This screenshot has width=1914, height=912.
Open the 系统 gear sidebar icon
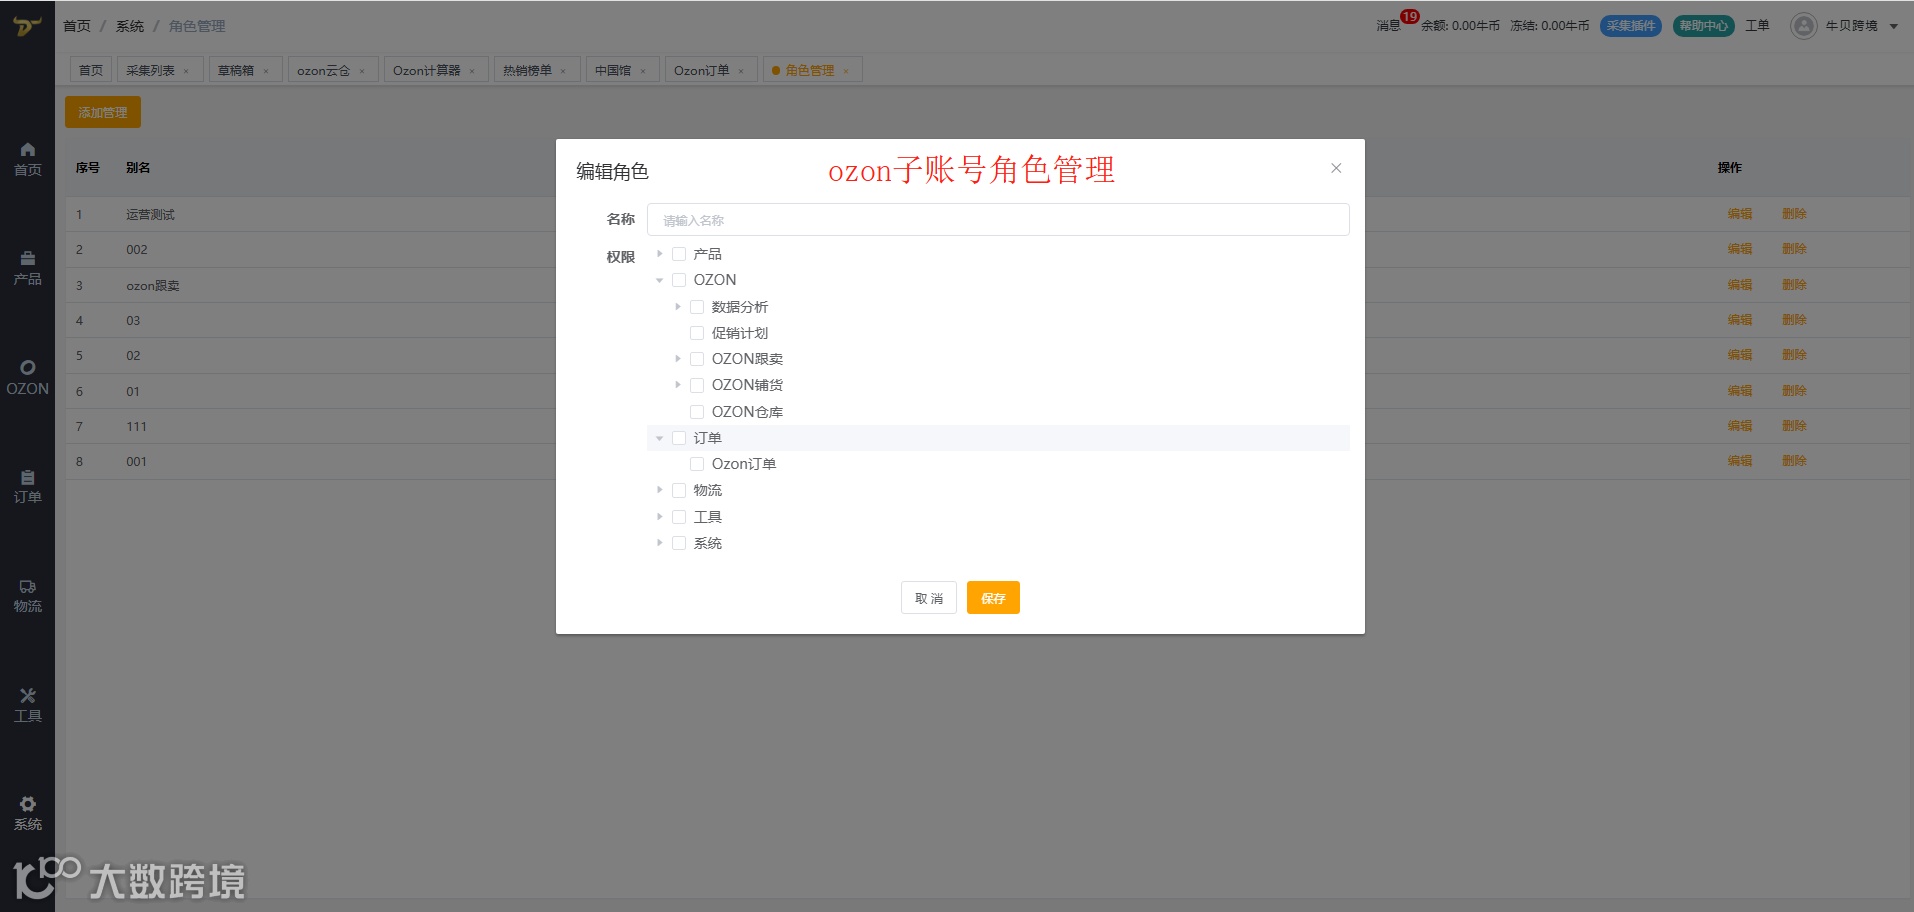point(28,804)
